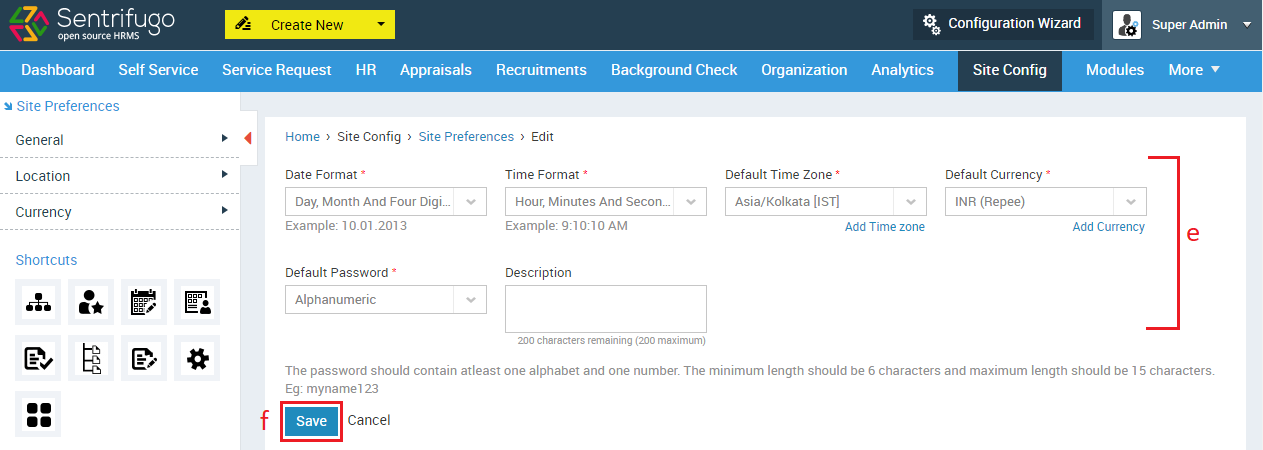Image resolution: width=1263 pixels, height=450 pixels.
Task: Open the document tree structure shortcut
Action: pyautogui.click(x=91, y=358)
